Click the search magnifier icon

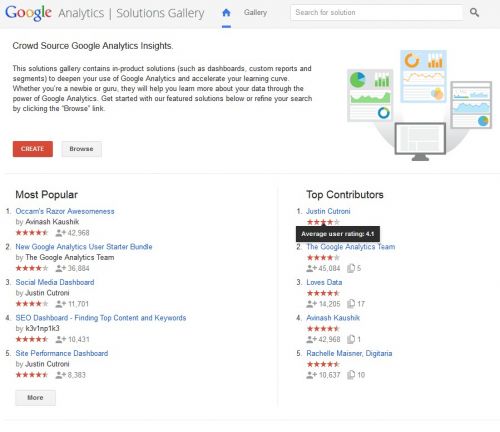coord(474,13)
